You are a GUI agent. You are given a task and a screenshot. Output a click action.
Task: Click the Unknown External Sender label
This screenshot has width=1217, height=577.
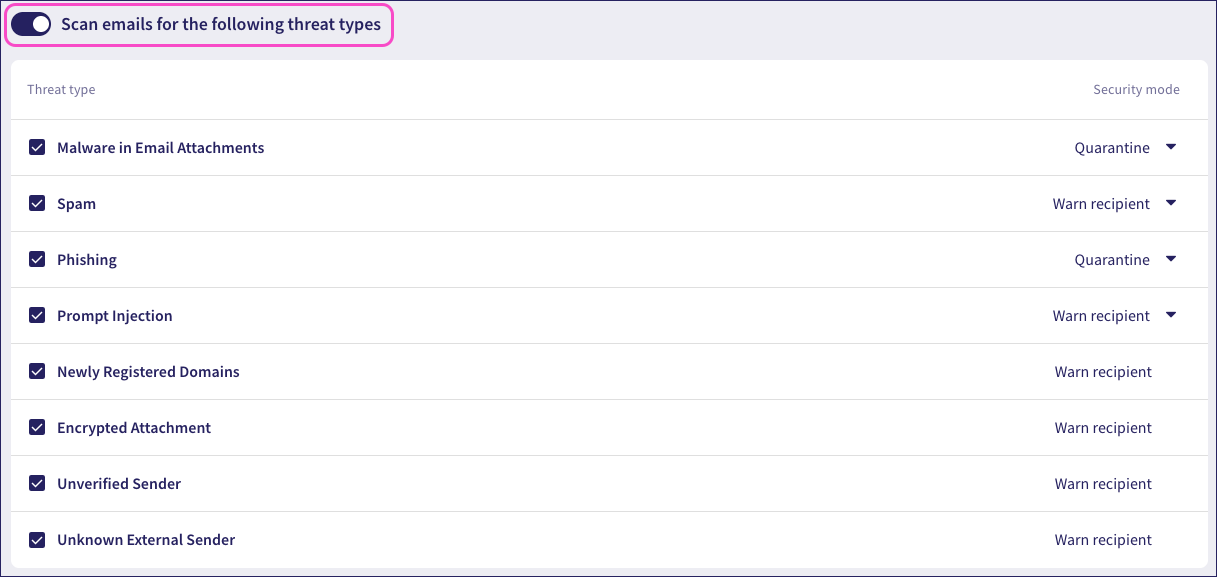click(146, 540)
